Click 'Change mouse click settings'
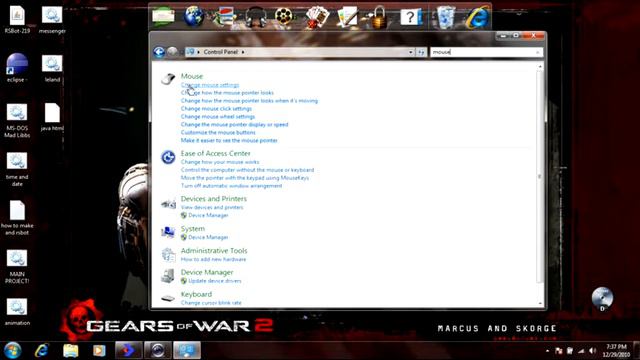Viewport: 640px width, 360px height. [216, 109]
